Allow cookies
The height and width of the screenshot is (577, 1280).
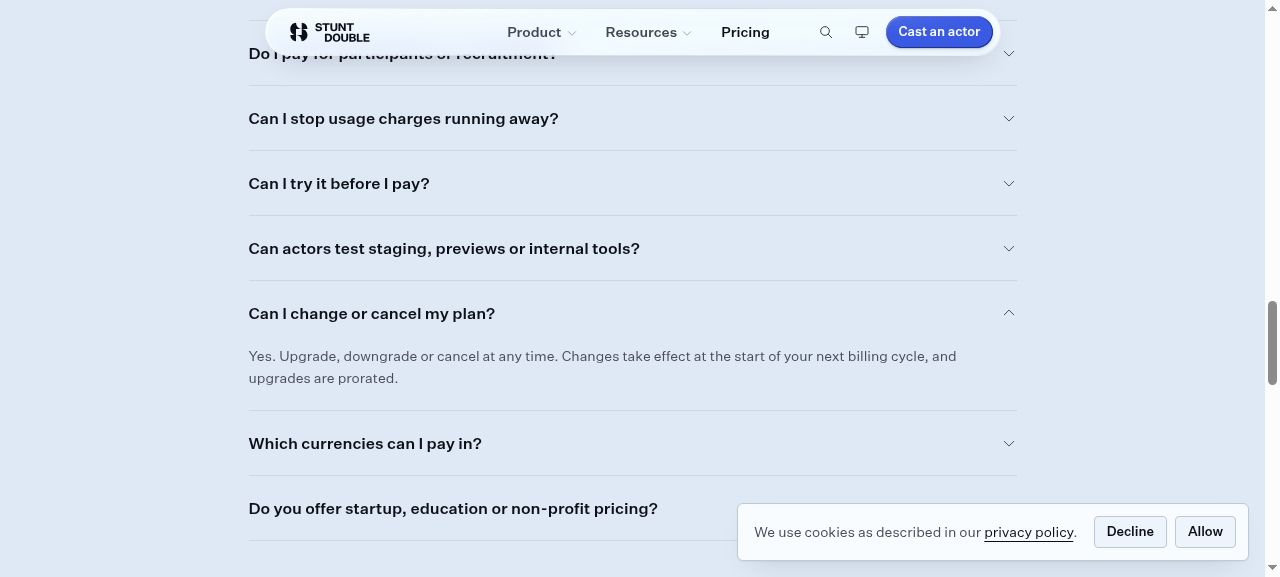pyautogui.click(x=1205, y=531)
